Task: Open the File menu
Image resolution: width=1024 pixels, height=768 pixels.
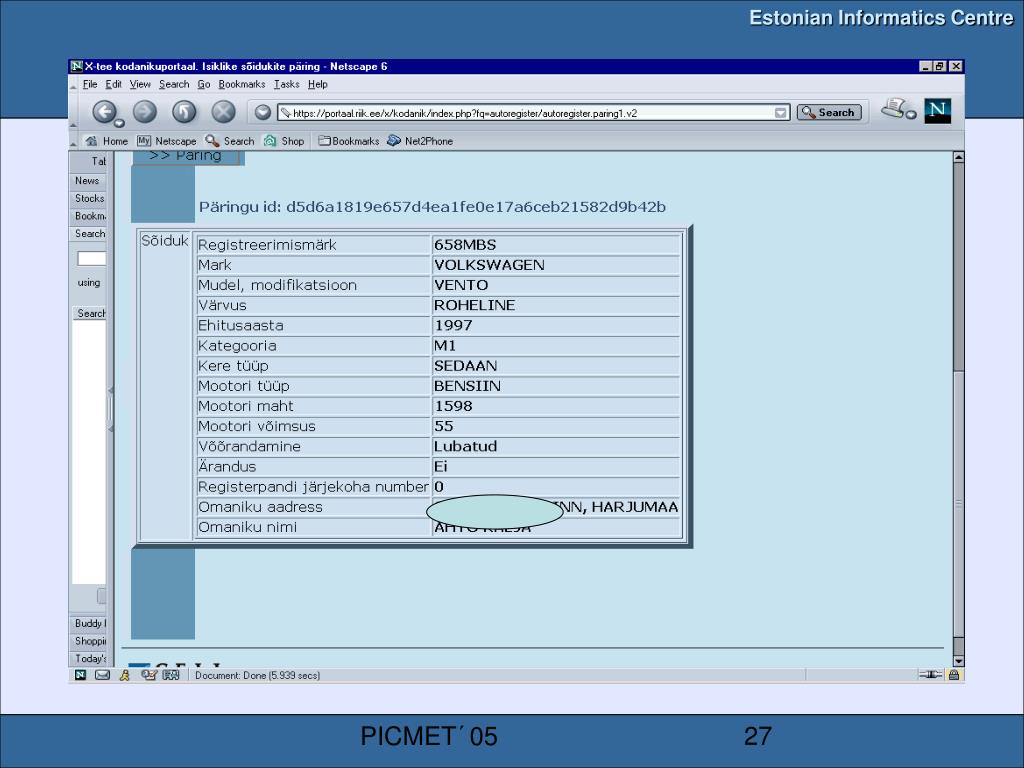Action: (x=90, y=84)
